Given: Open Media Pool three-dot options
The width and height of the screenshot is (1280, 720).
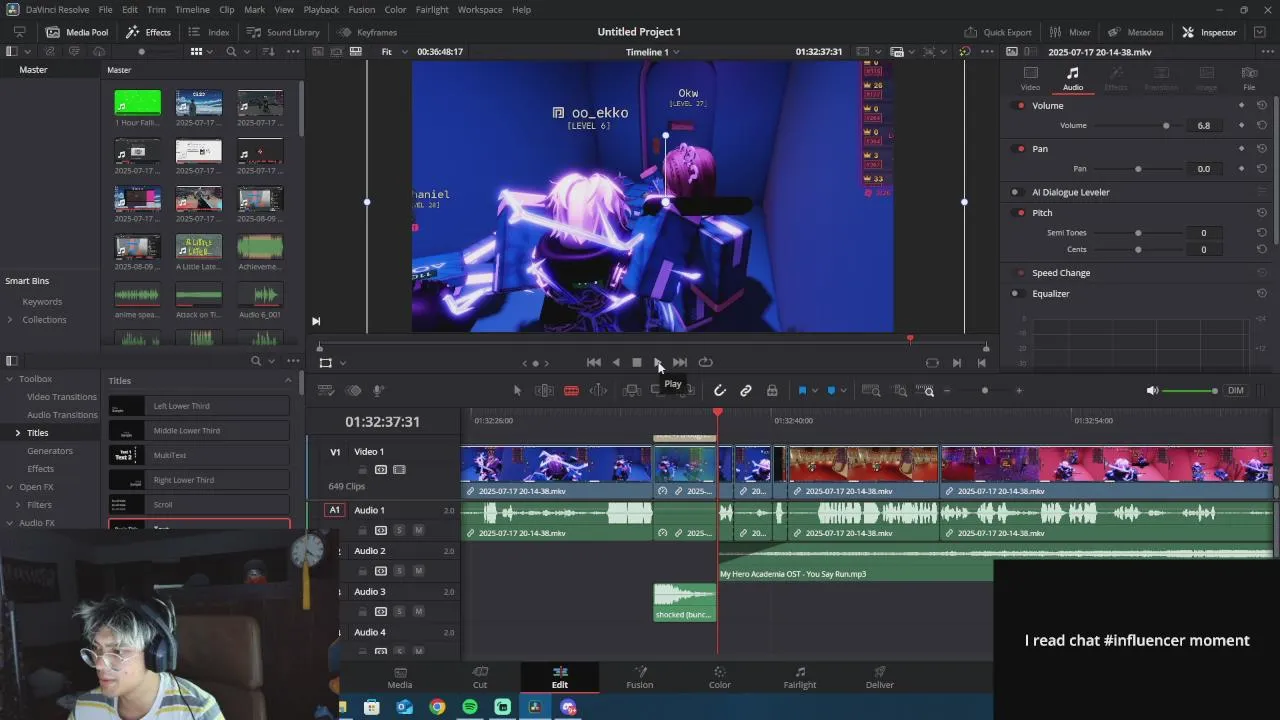Looking at the screenshot, I should coord(293,52).
